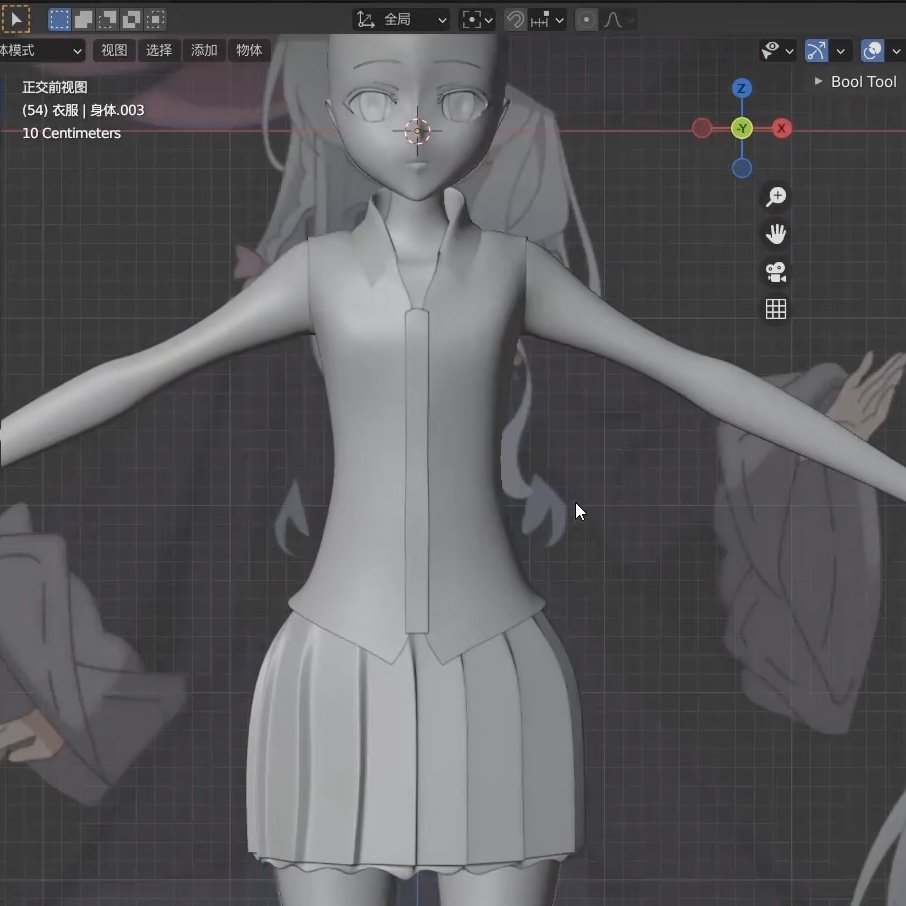Click the 正交前视图 view label
906x906 pixels.
tap(55, 87)
